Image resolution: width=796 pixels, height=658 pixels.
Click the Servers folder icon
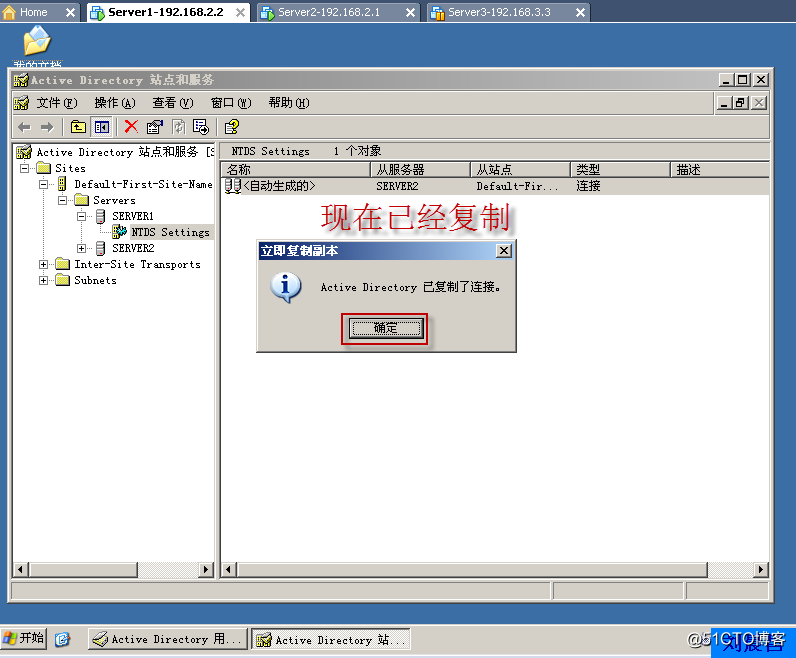[81, 200]
